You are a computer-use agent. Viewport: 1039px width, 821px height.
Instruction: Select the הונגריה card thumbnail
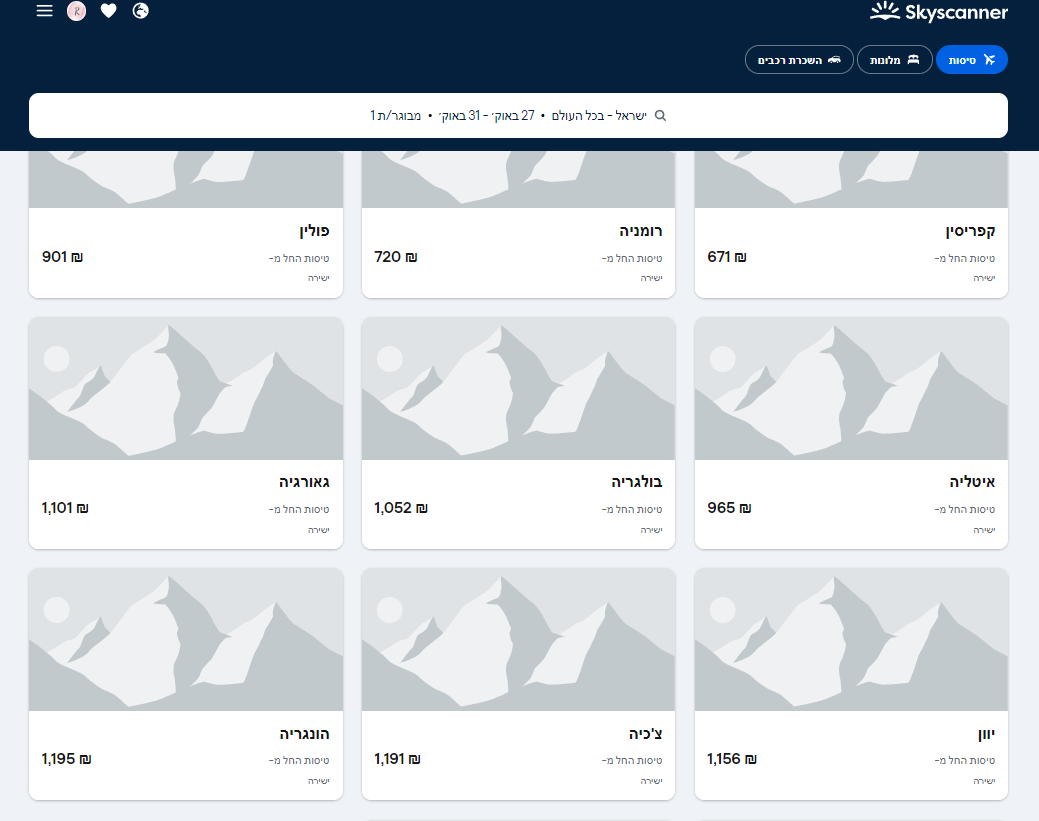coord(186,639)
